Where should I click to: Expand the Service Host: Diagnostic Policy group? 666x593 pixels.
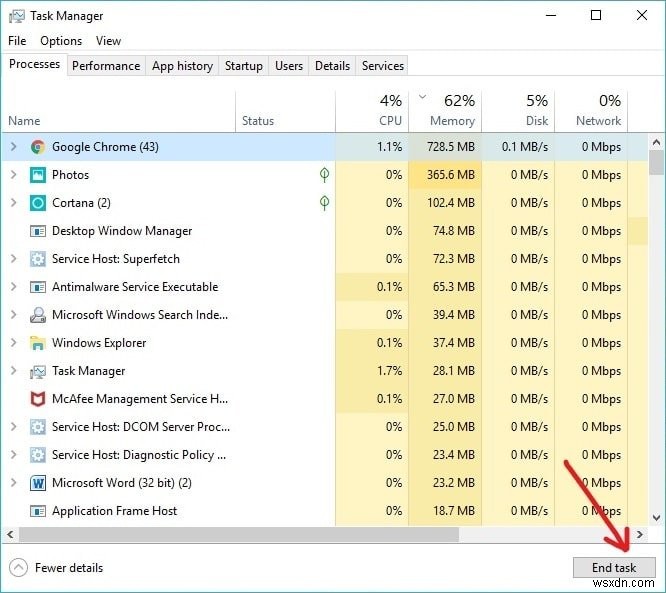click(14, 455)
